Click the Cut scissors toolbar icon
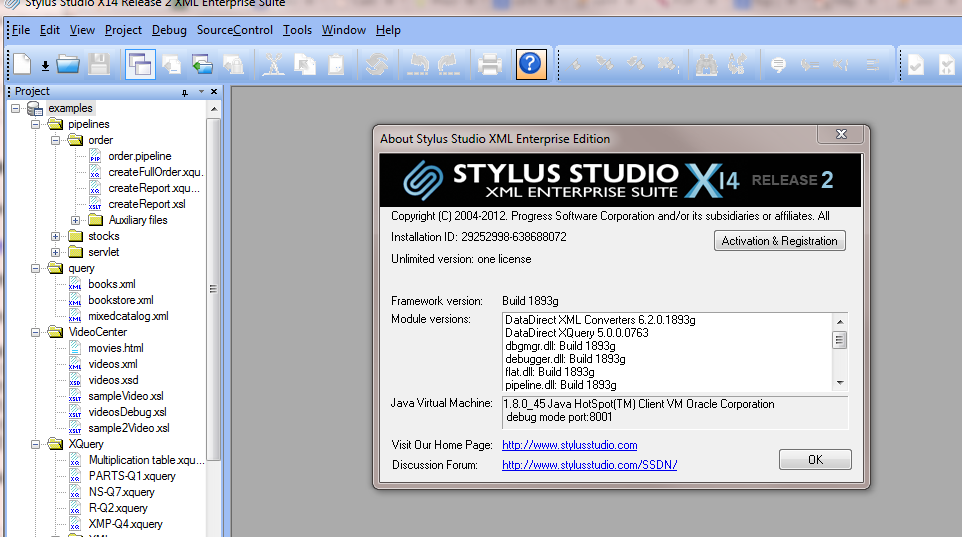The height and width of the screenshot is (537, 962). [x=274, y=64]
